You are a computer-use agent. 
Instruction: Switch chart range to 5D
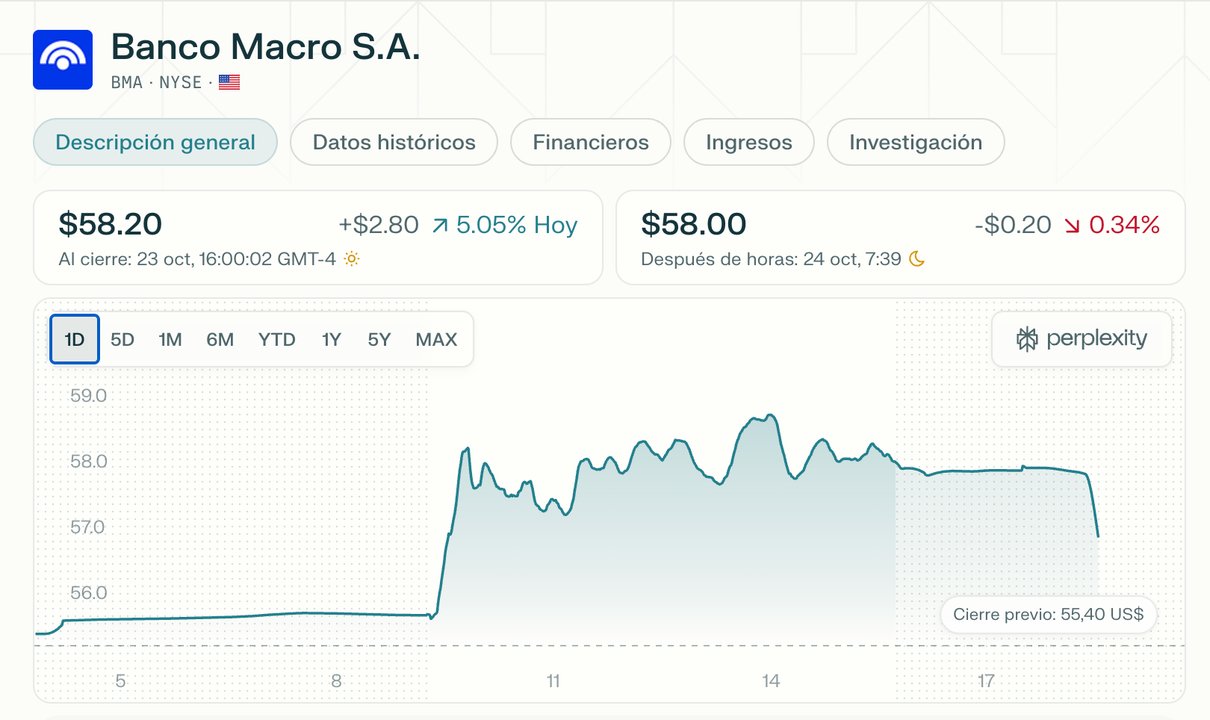122,339
